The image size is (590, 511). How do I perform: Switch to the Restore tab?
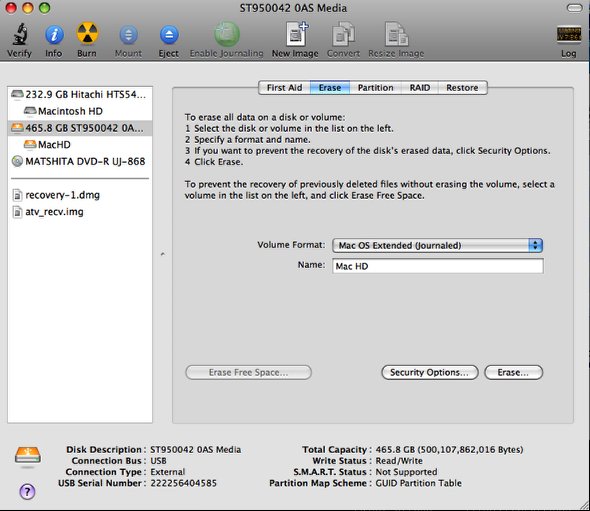pyautogui.click(x=462, y=88)
